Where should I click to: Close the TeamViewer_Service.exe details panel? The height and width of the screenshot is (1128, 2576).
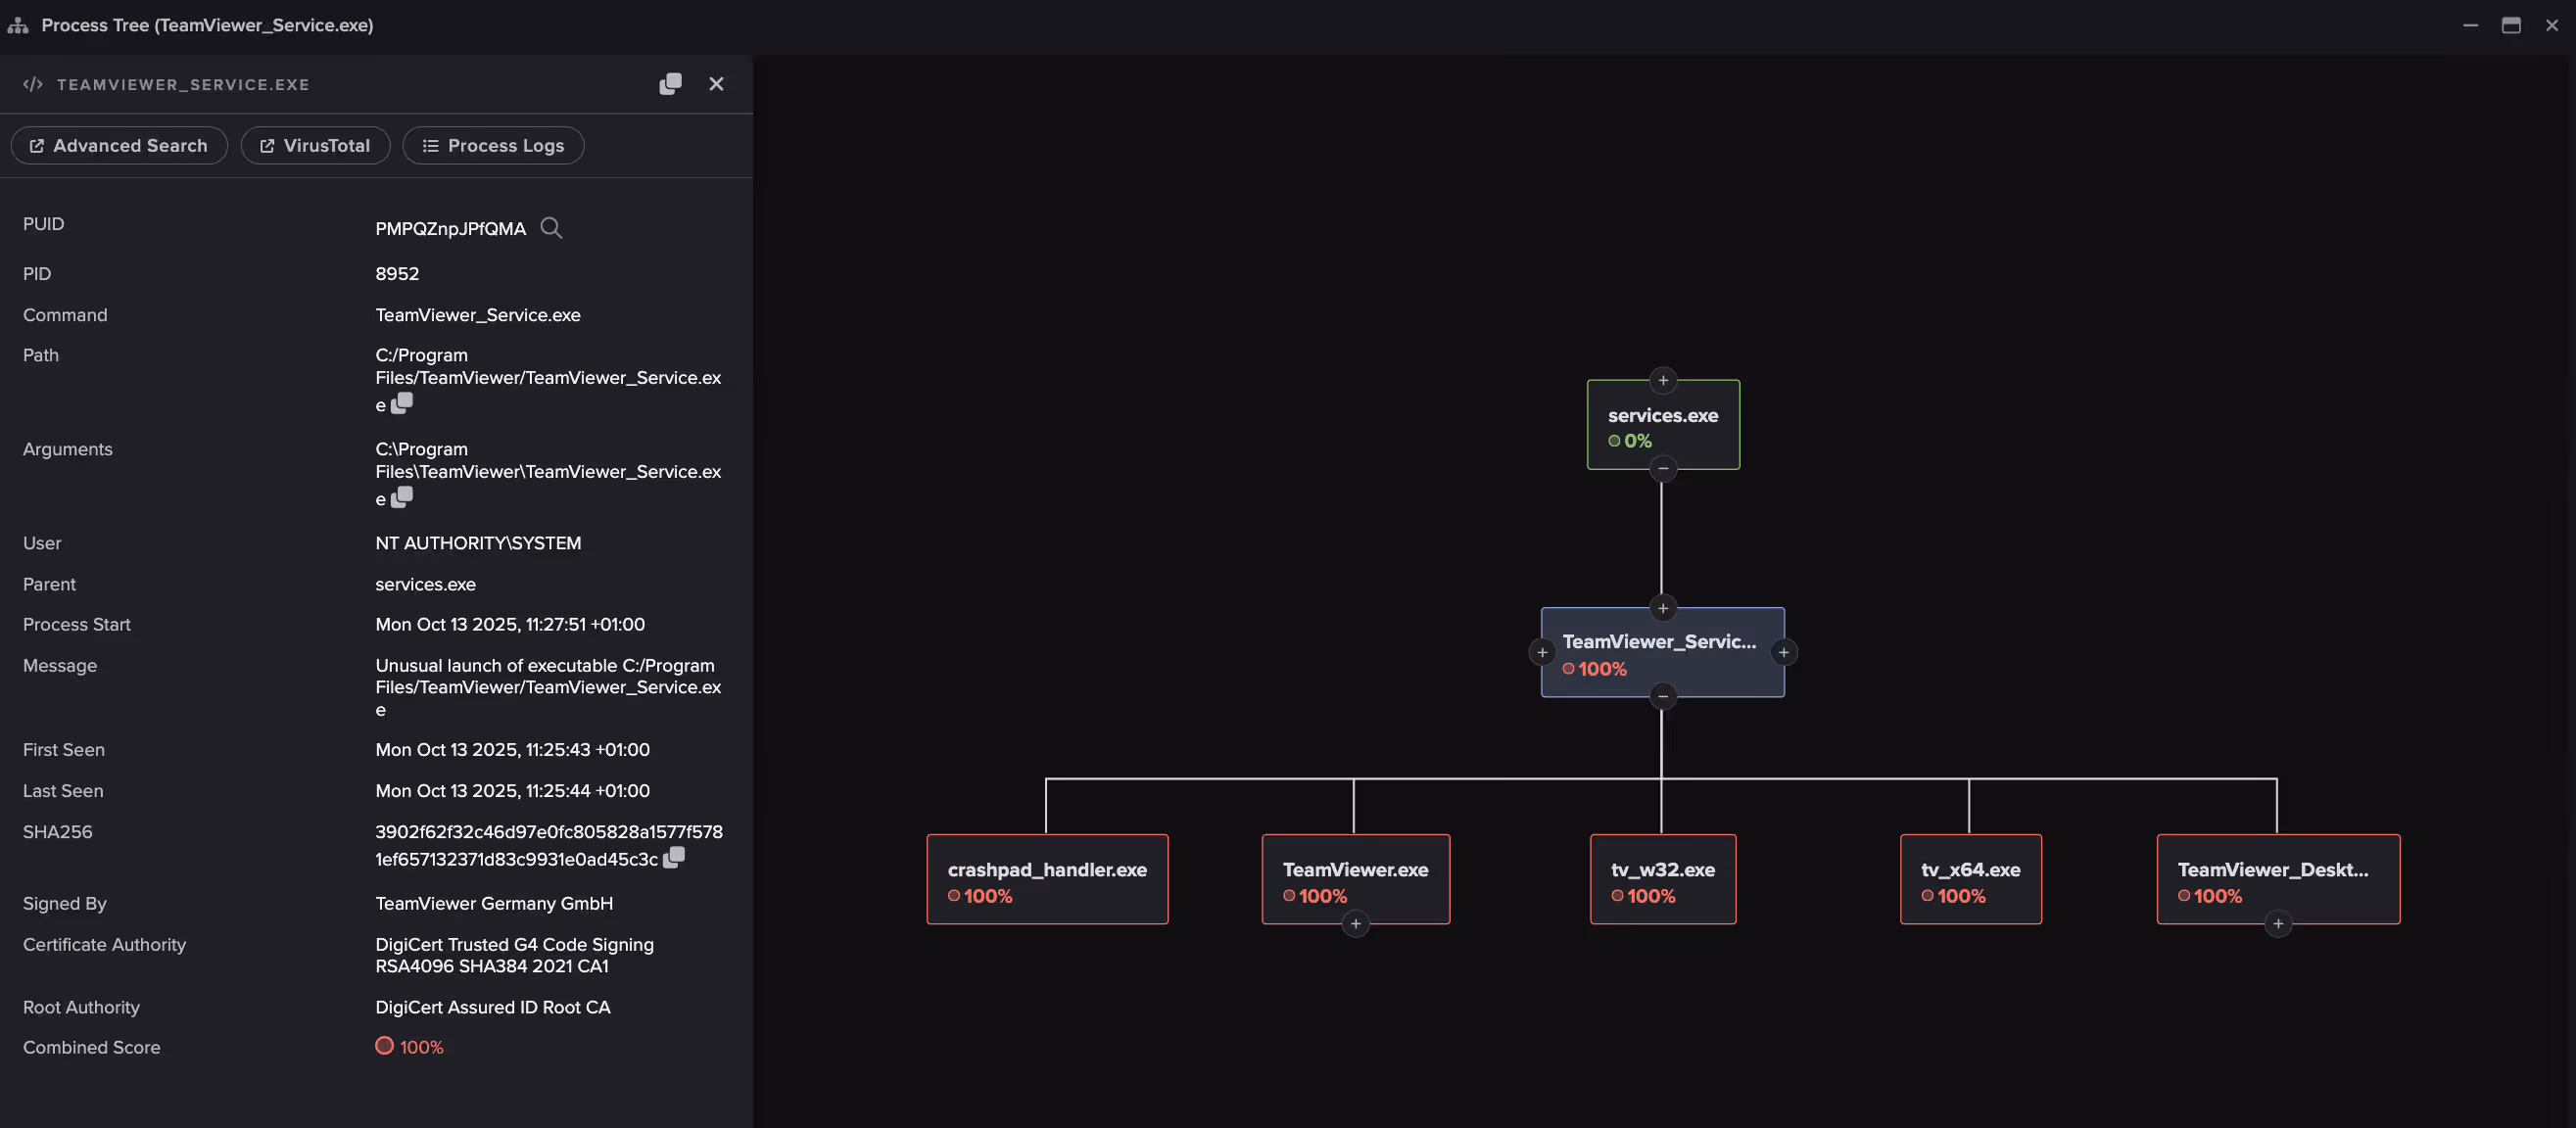click(x=716, y=84)
